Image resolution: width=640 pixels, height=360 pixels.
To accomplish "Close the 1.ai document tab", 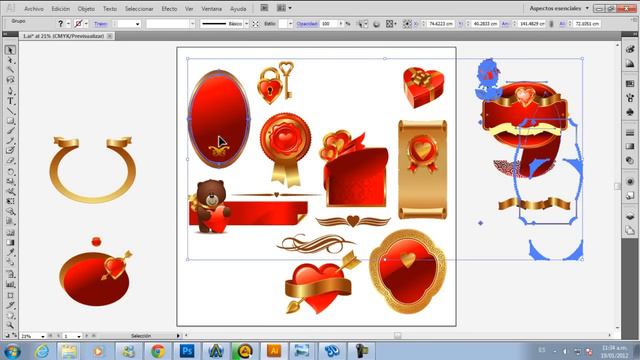I will coord(110,36).
